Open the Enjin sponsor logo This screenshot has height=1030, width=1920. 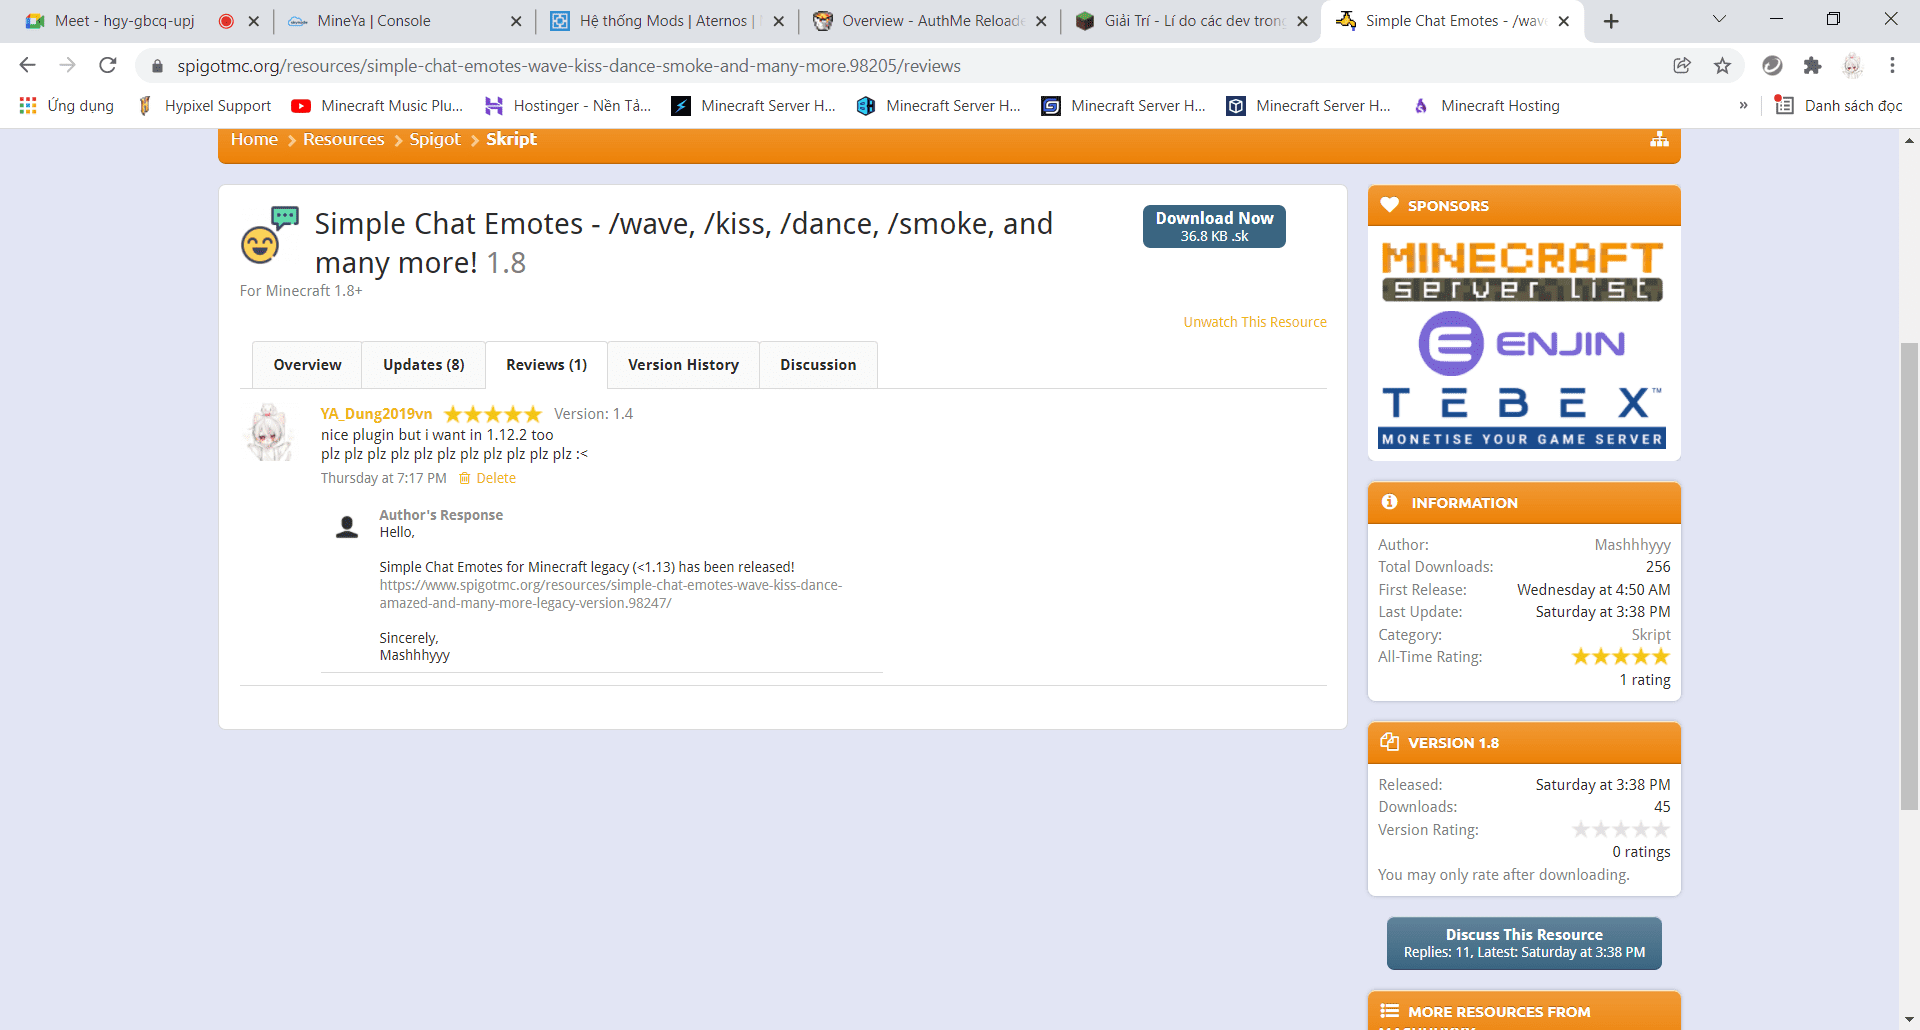point(1522,343)
